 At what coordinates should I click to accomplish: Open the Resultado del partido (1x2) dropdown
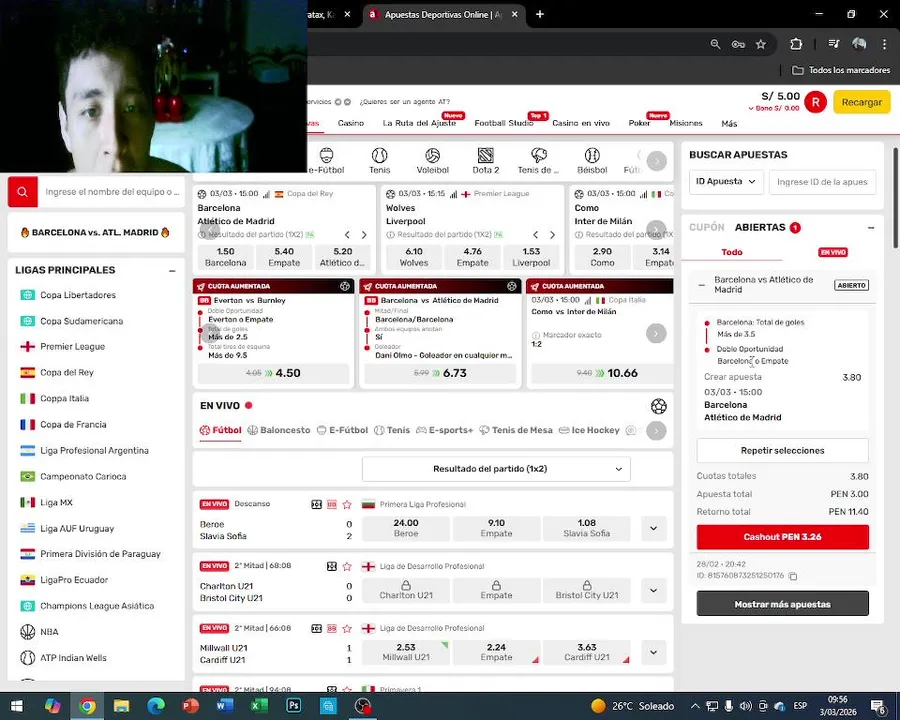tap(496, 469)
